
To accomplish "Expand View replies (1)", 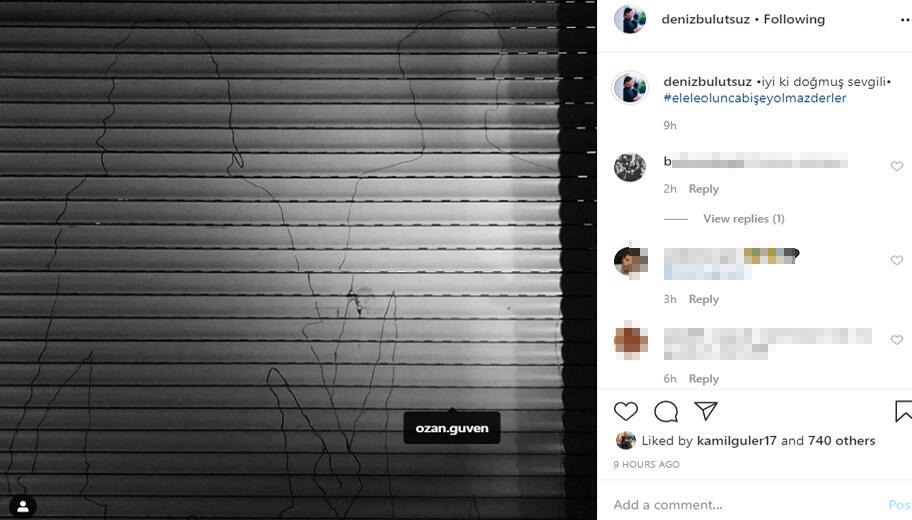I will [x=743, y=219].
